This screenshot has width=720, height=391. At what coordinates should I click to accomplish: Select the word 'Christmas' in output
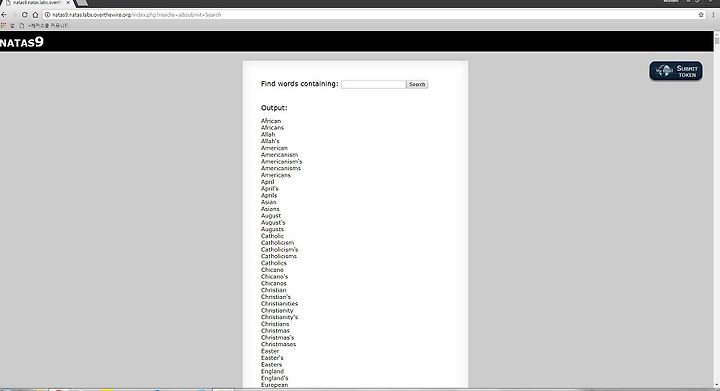pyautogui.click(x=276, y=331)
